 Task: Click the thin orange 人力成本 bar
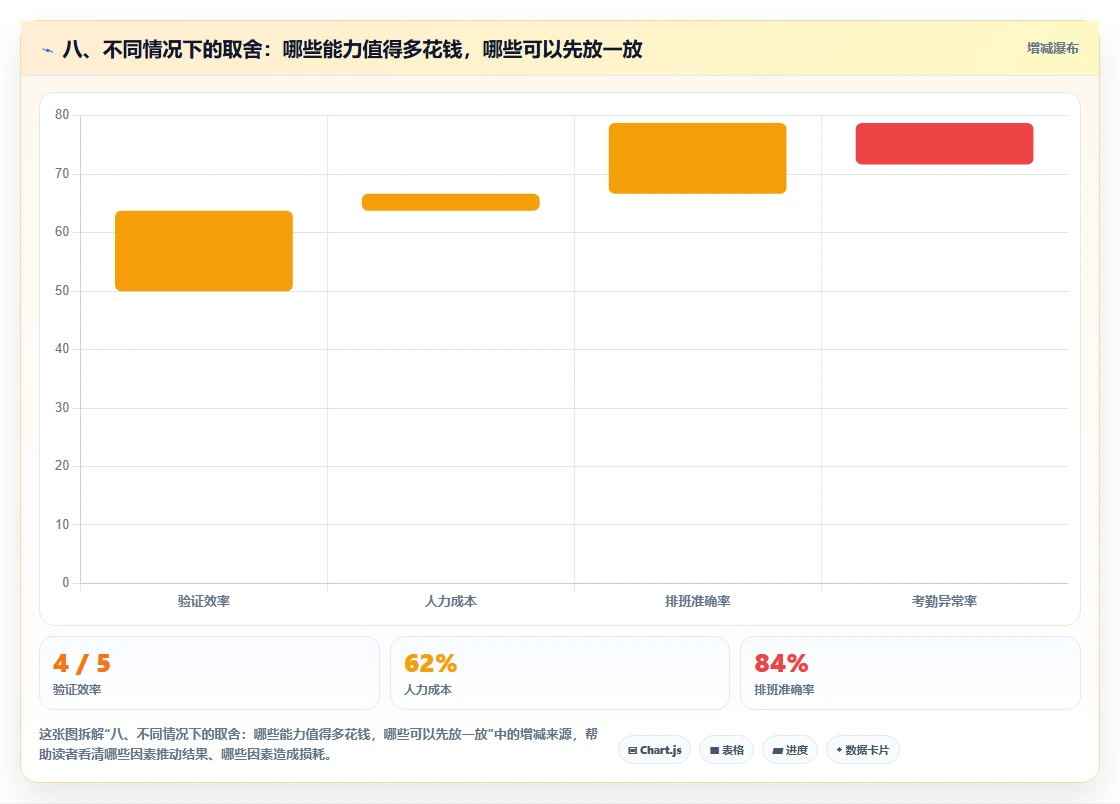pyautogui.click(x=451, y=202)
